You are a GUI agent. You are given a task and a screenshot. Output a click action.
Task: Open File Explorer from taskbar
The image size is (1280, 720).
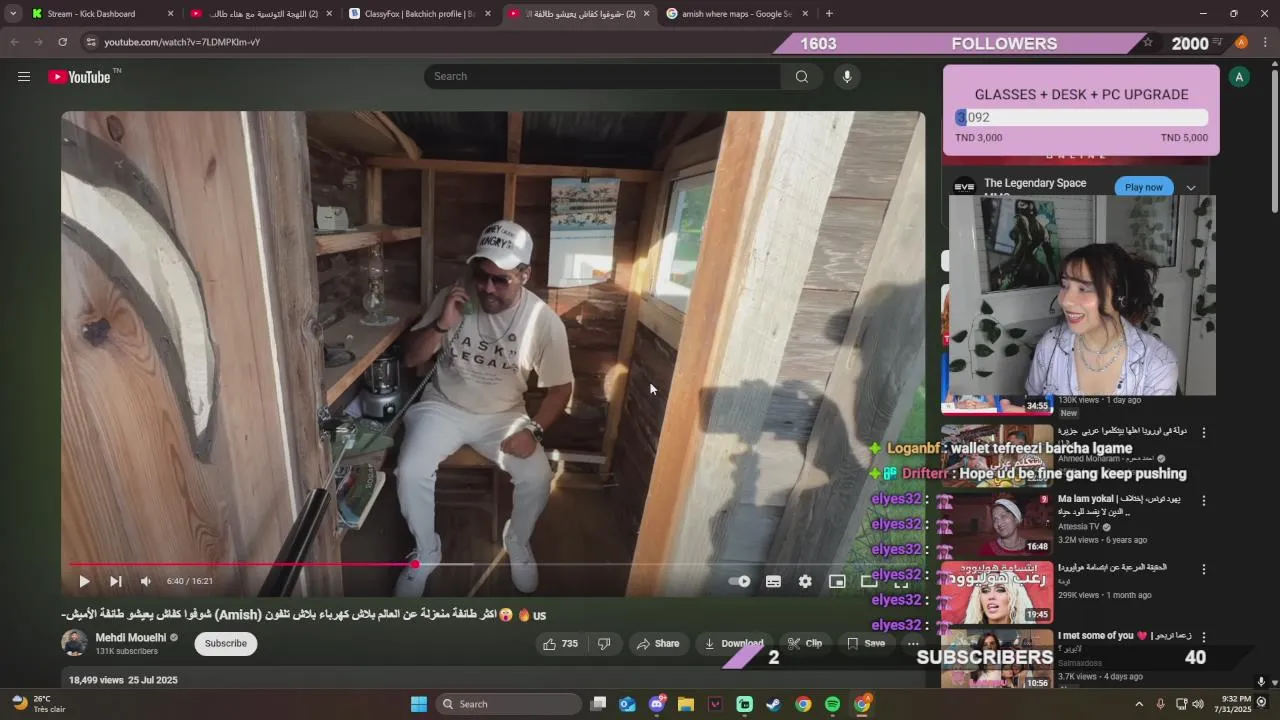(686, 704)
